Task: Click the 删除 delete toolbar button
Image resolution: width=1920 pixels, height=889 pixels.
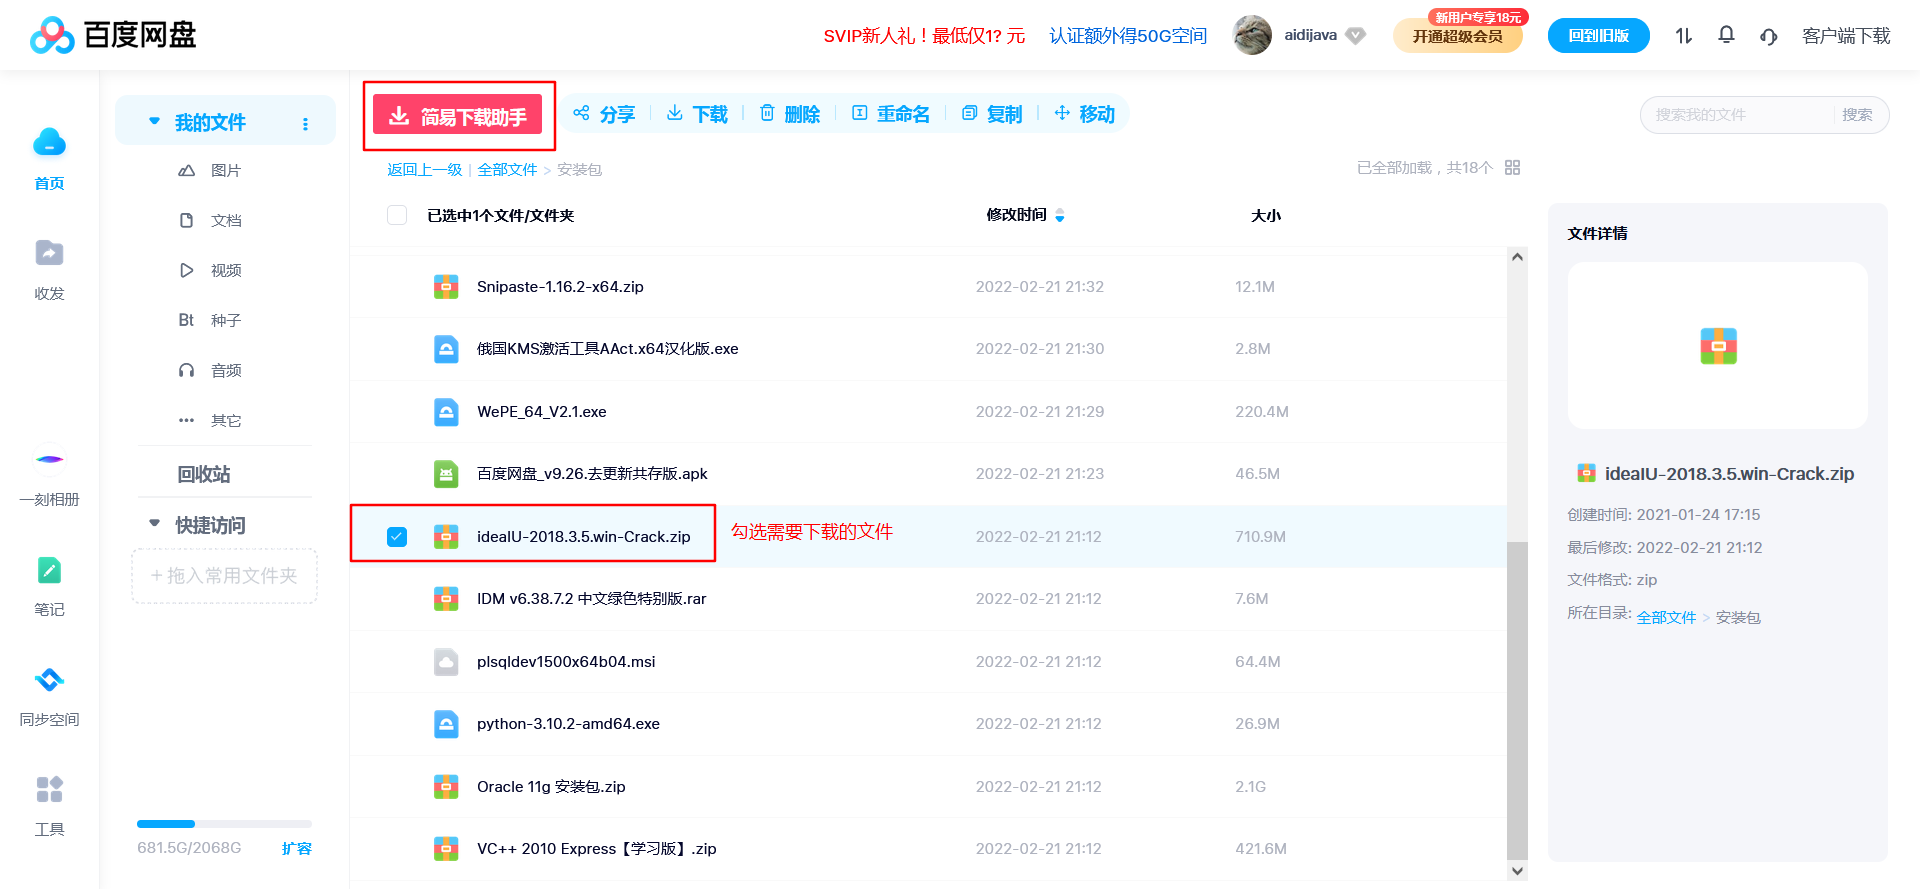Action: [x=790, y=114]
